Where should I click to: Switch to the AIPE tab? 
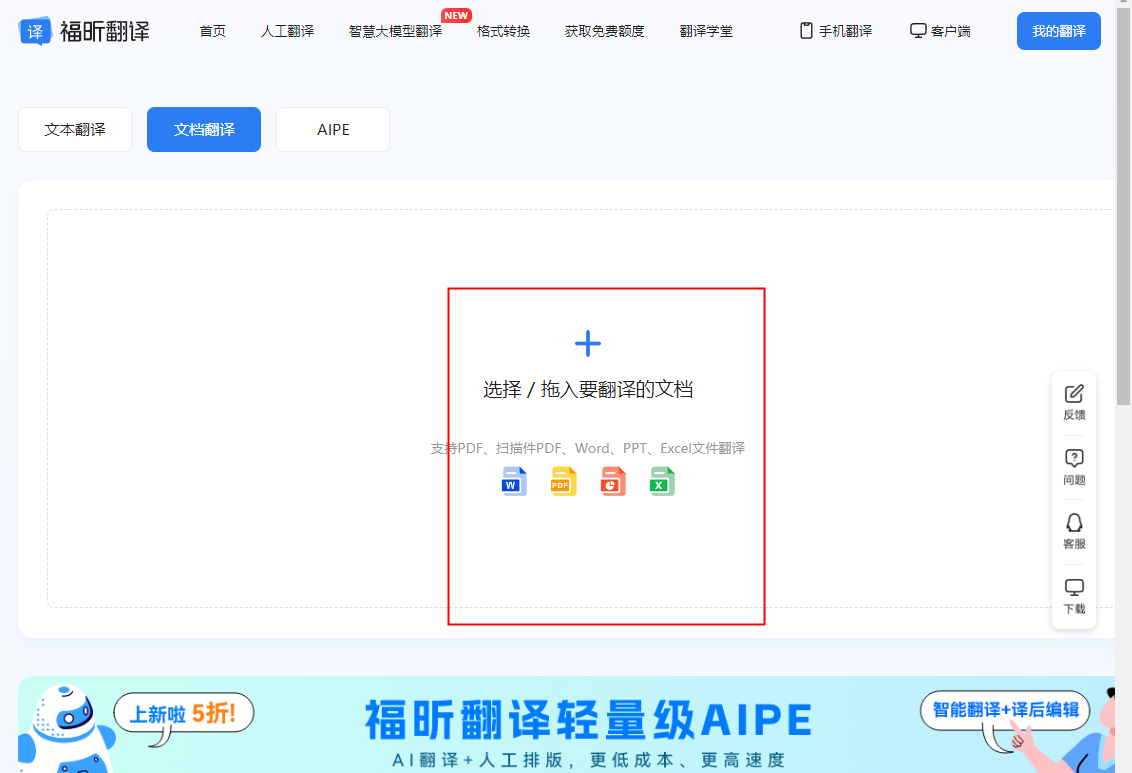(332, 129)
